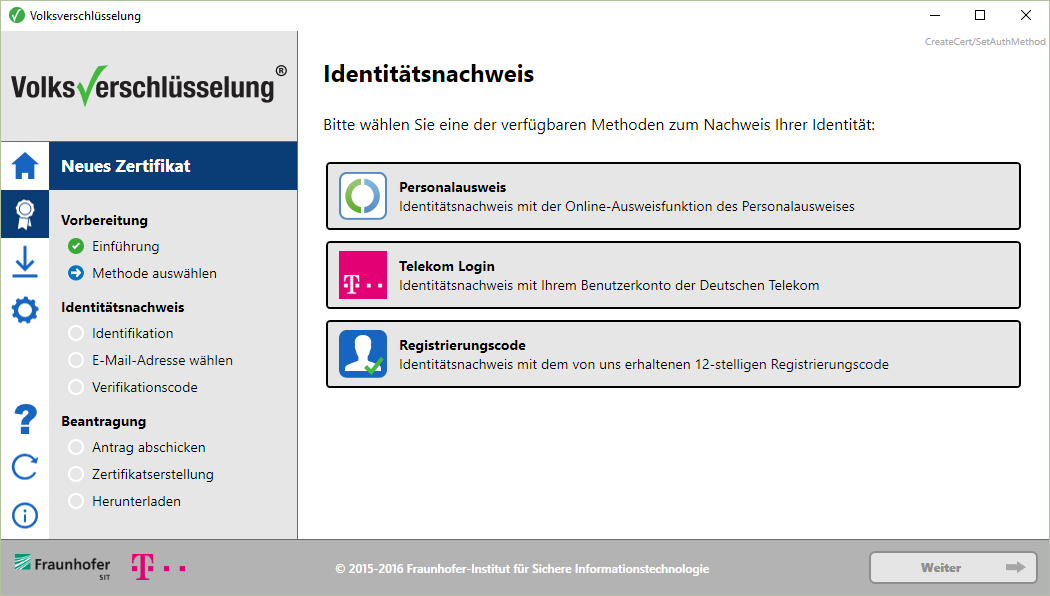Click the Registrierungscode user checkmark icon
The width and height of the screenshot is (1050, 596).
(x=363, y=354)
